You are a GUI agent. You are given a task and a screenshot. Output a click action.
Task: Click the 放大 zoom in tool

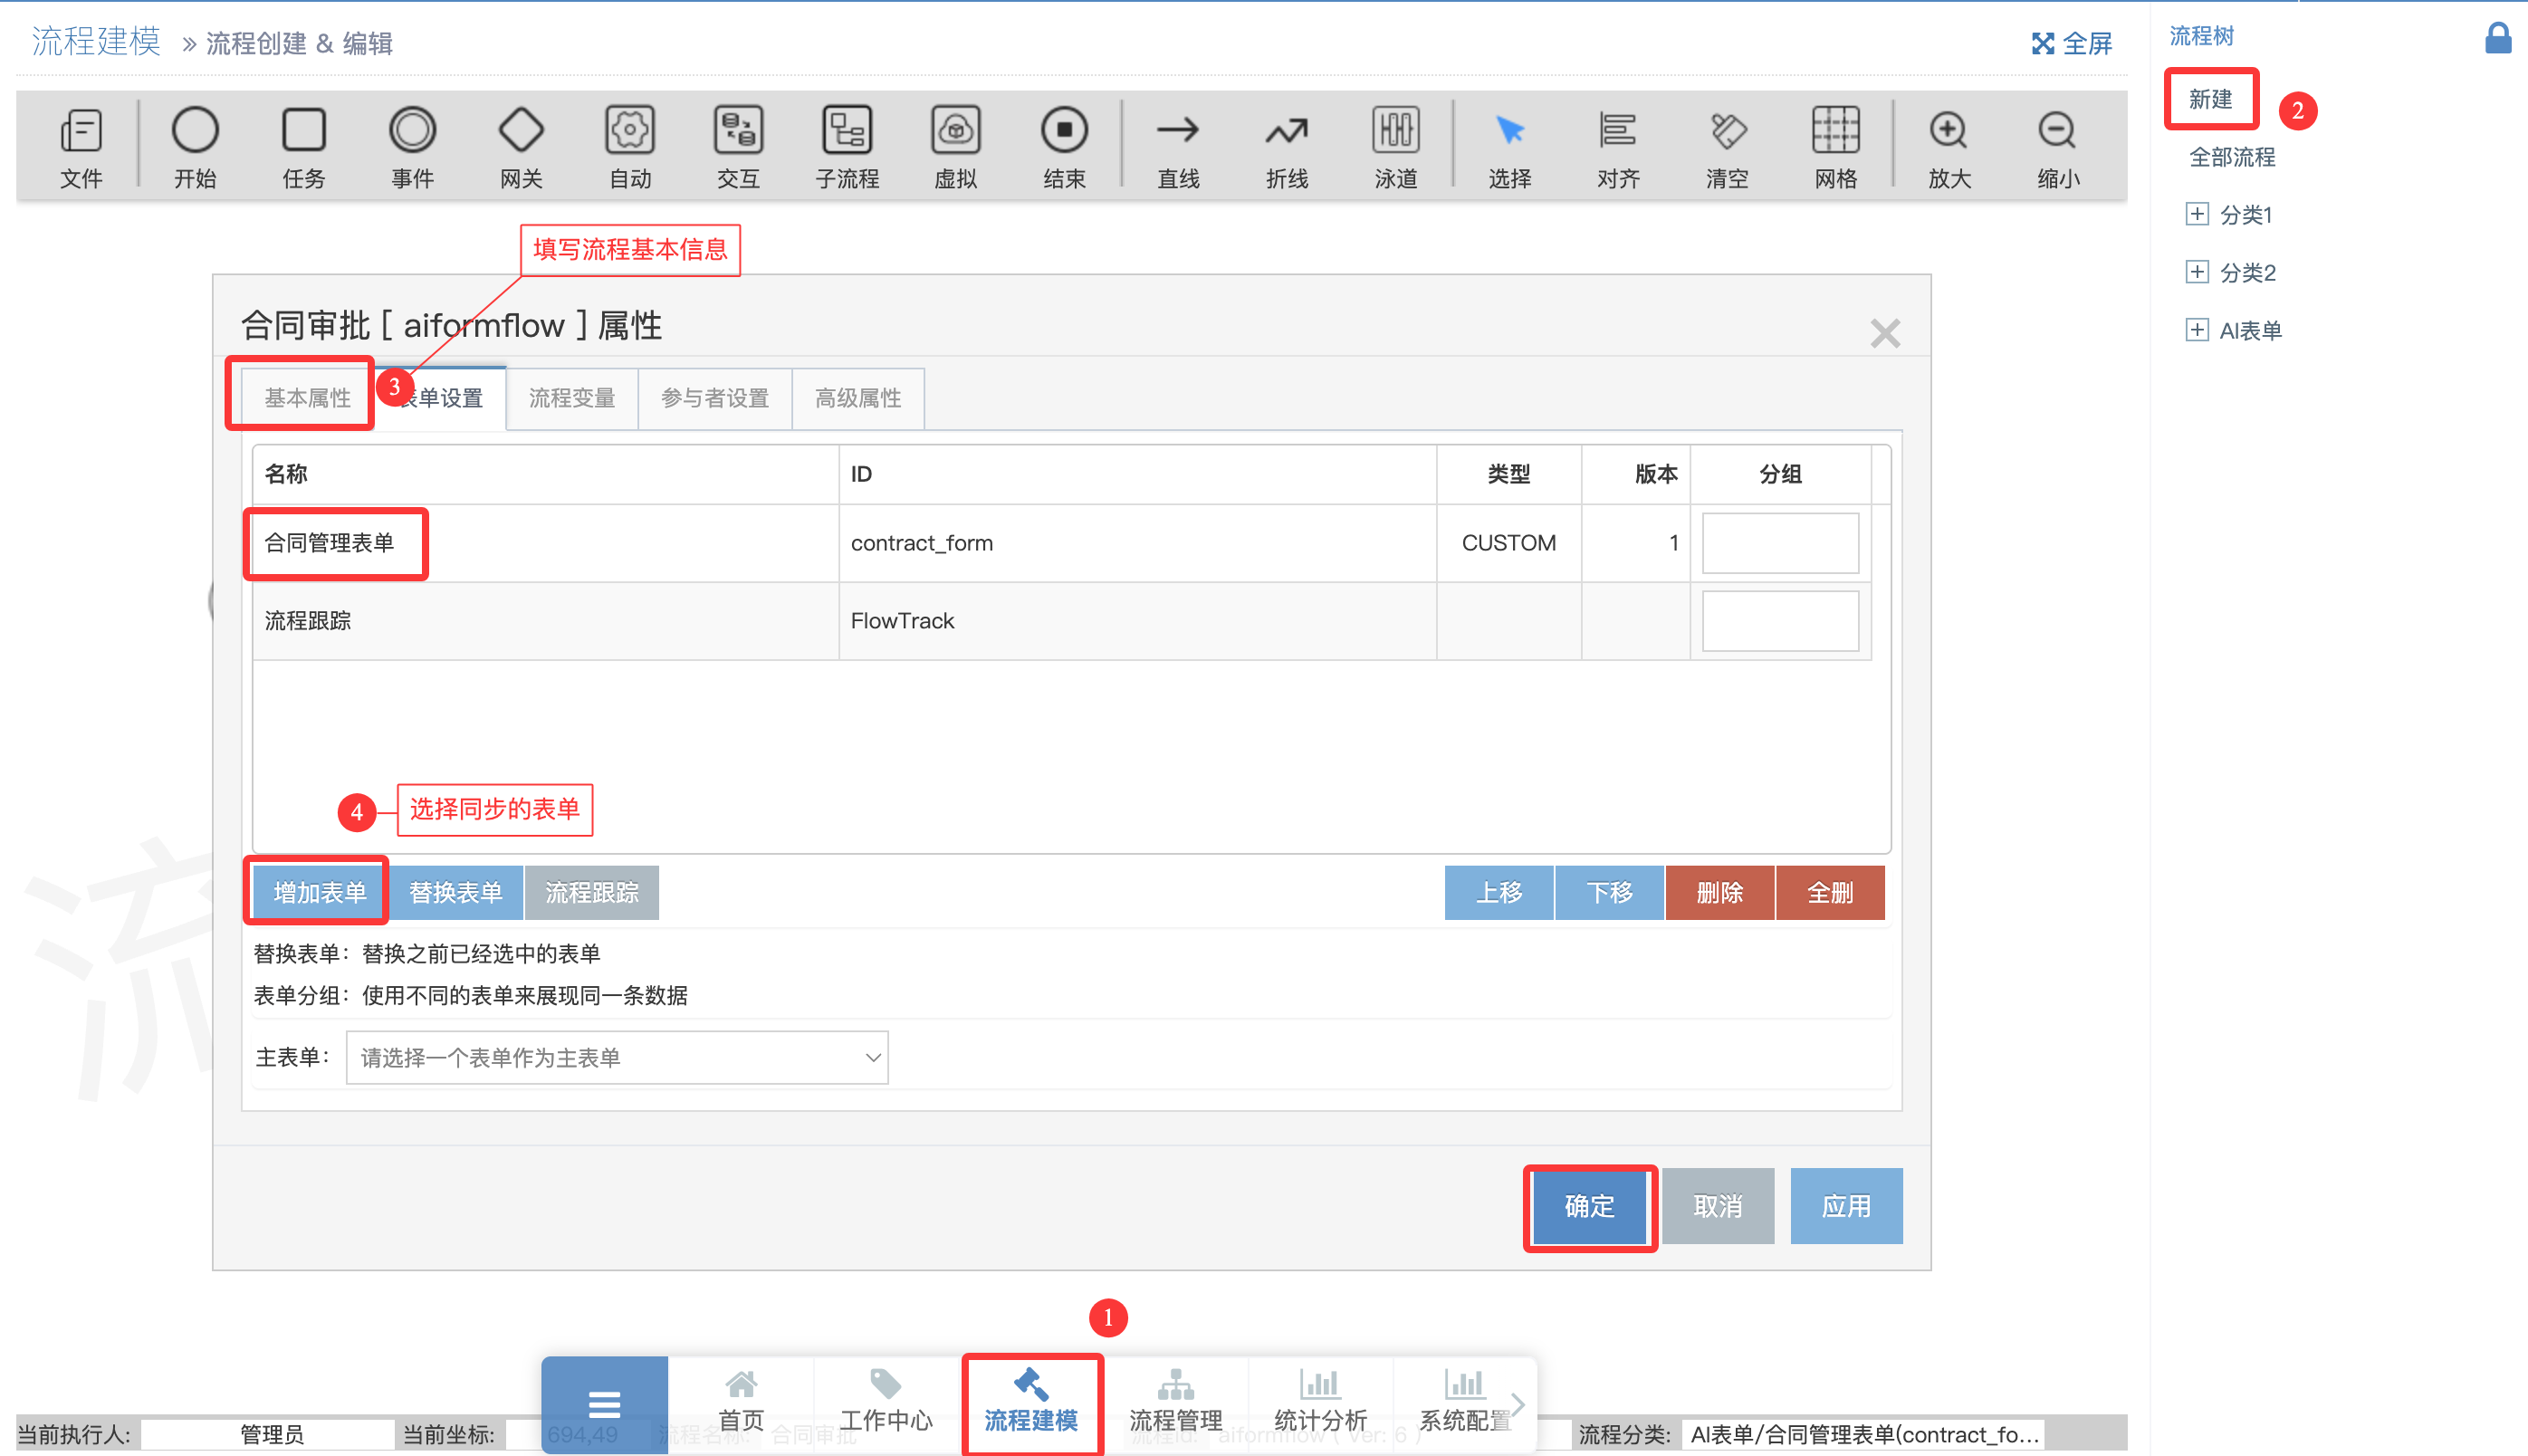(x=1949, y=148)
